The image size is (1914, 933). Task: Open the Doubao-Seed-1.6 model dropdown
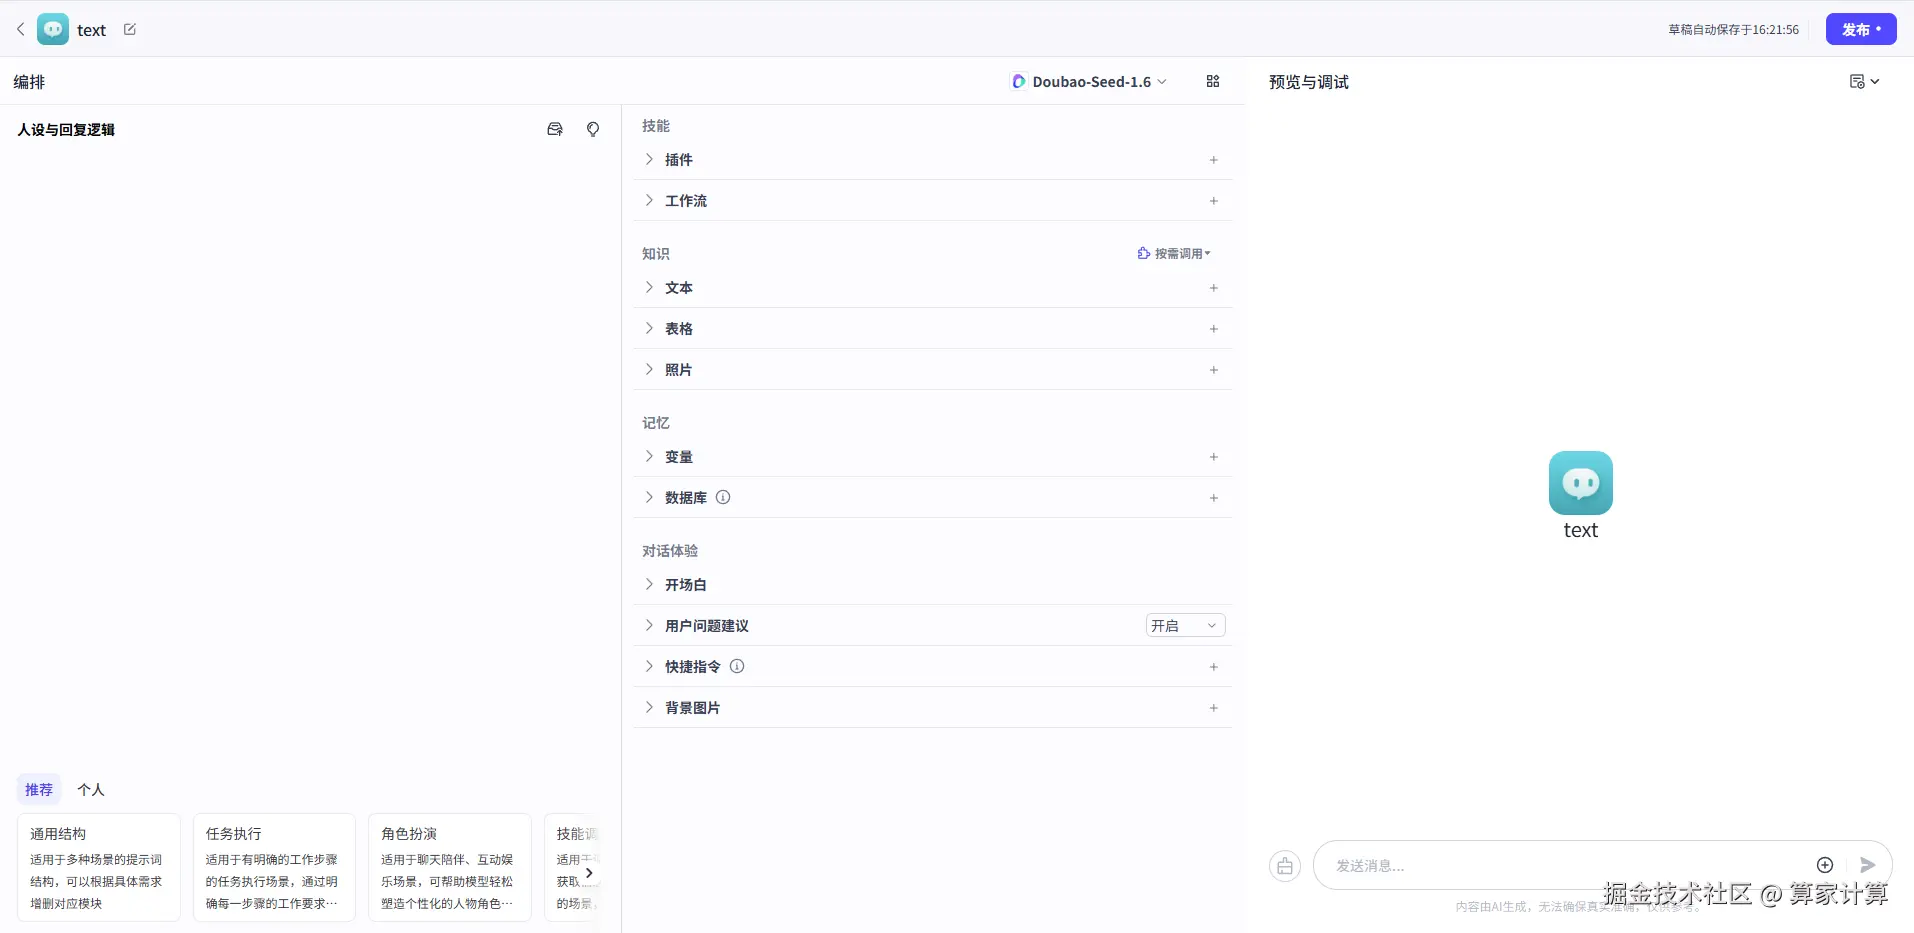(x=1163, y=81)
